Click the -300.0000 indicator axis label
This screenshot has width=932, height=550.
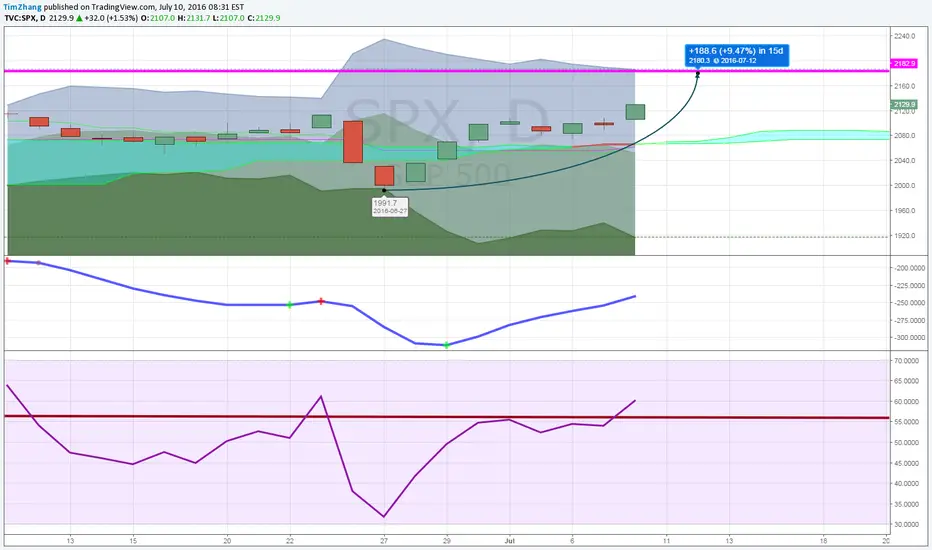(x=909, y=337)
